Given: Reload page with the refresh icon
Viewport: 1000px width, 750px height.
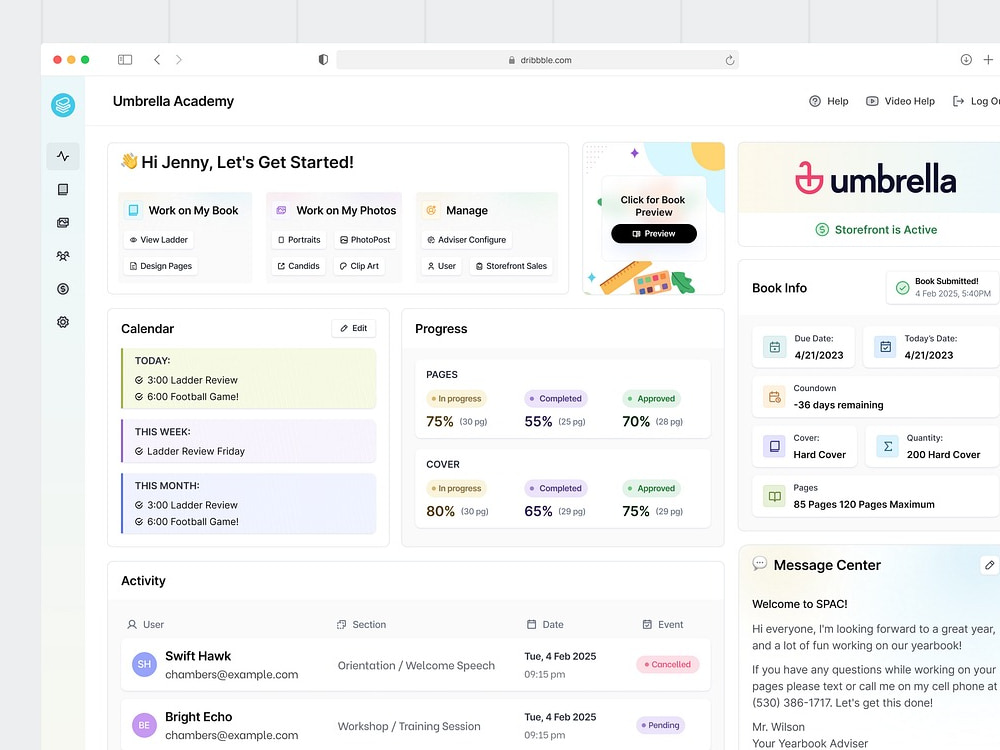Looking at the screenshot, I should tap(730, 60).
